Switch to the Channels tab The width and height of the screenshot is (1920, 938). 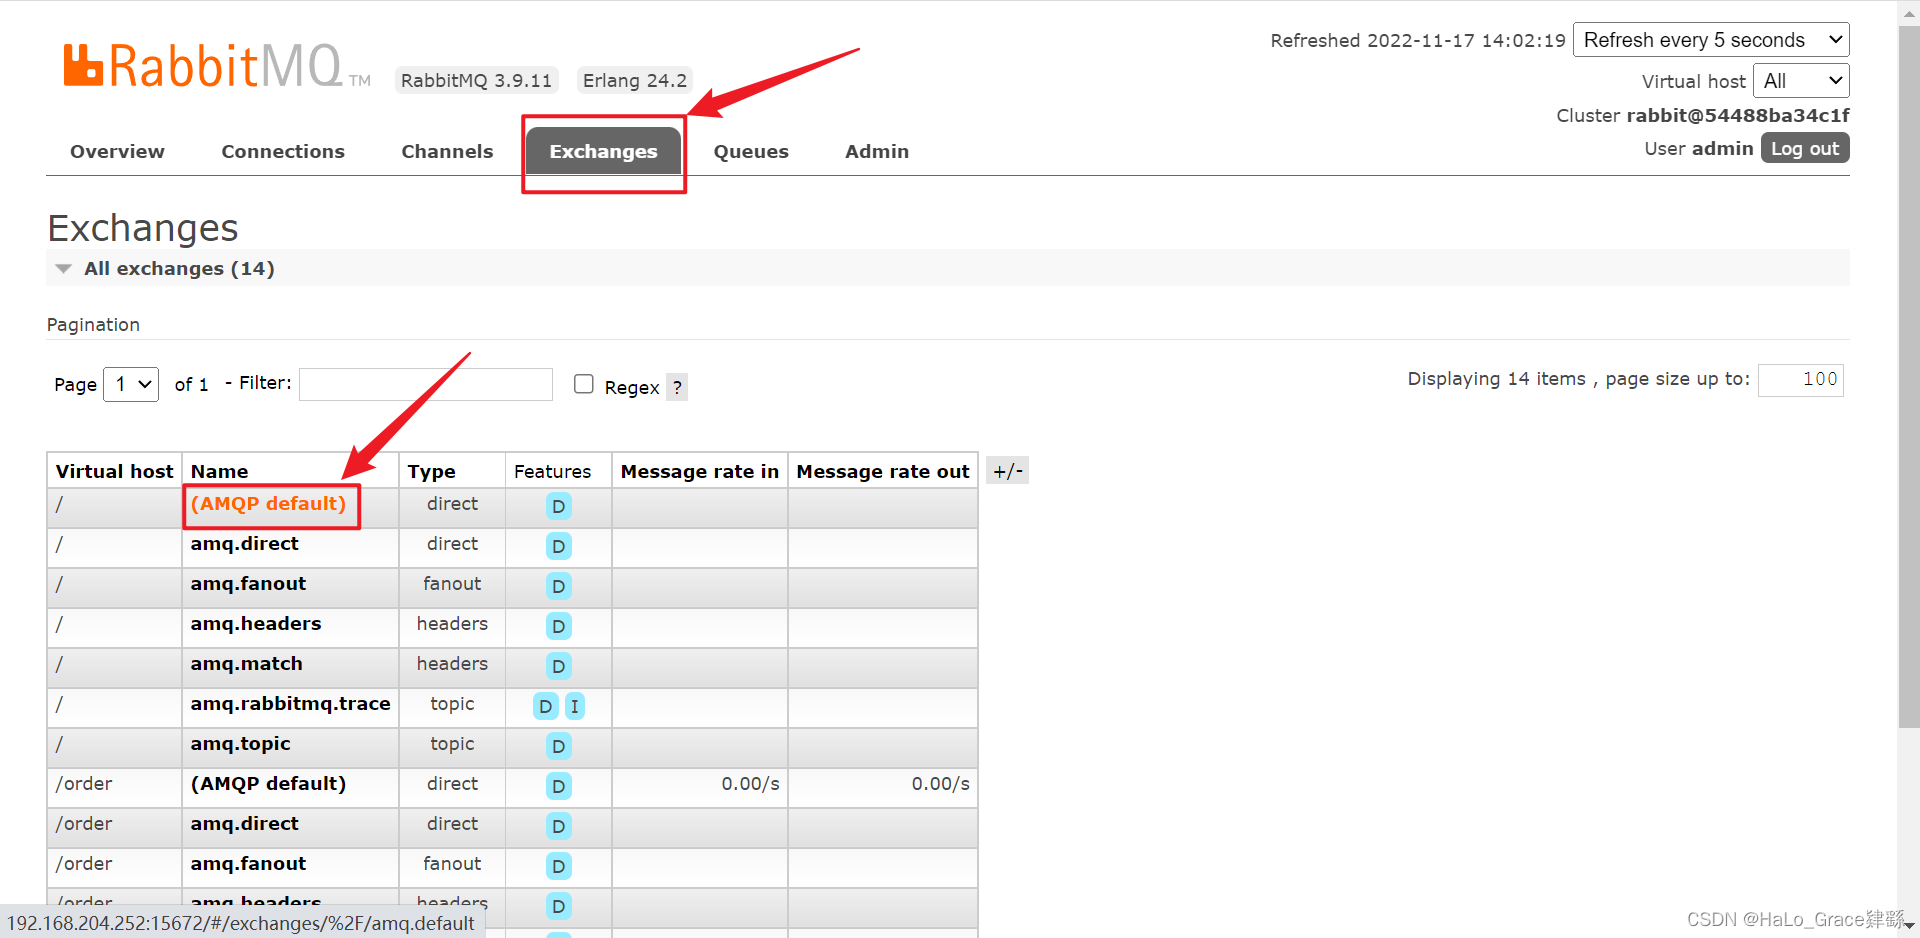click(x=447, y=151)
